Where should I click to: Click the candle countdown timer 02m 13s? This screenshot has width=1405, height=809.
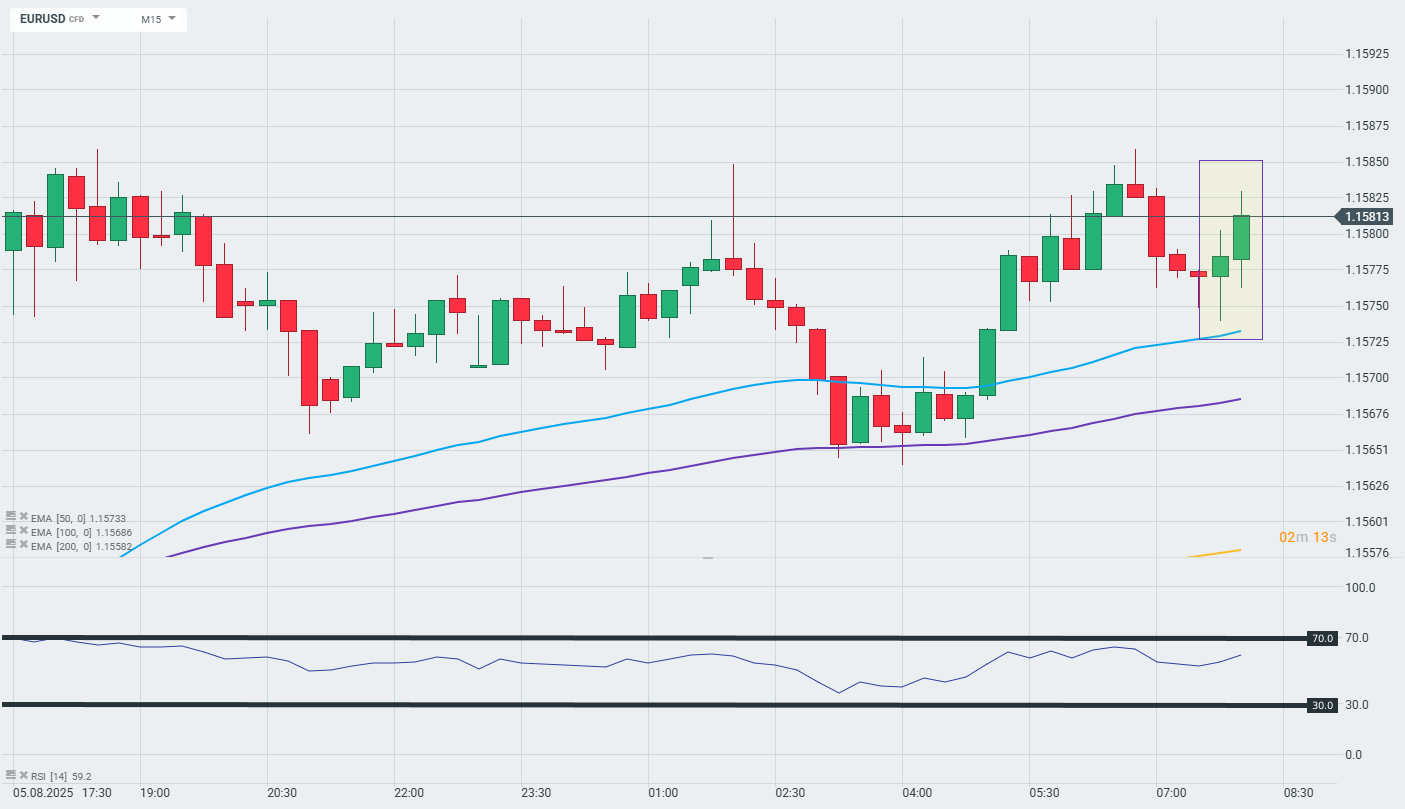click(1308, 537)
